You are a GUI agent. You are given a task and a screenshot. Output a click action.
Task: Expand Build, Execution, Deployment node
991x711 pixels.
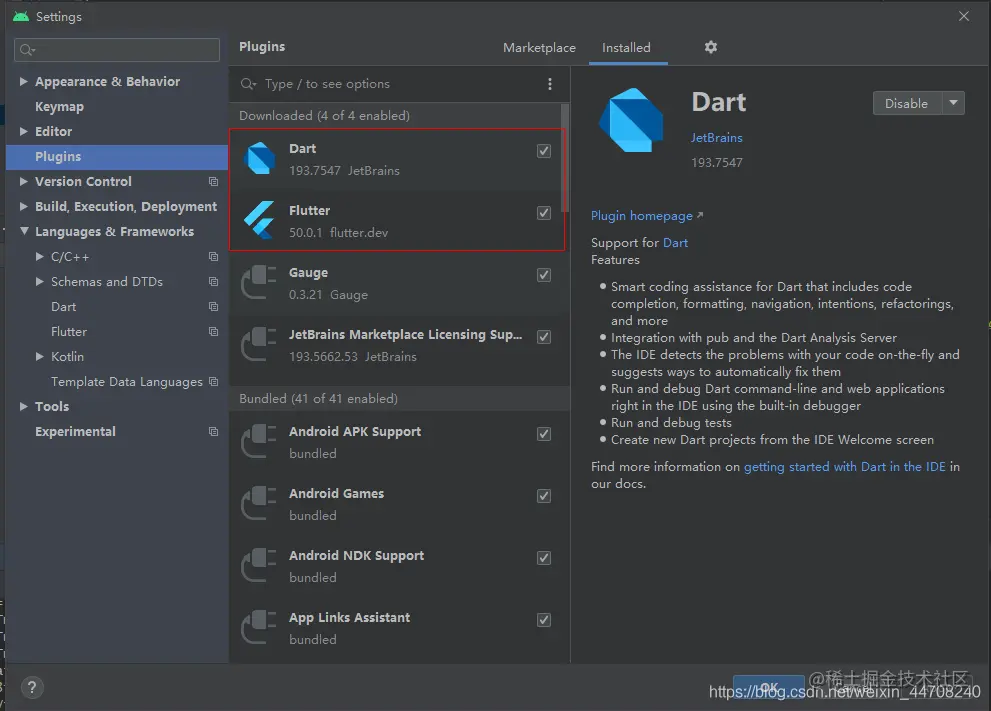tap(23, 206)
